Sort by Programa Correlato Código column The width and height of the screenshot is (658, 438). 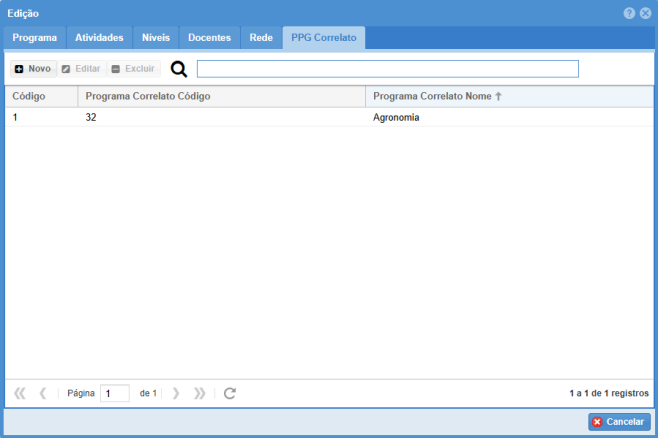click(x=220, y=96)
